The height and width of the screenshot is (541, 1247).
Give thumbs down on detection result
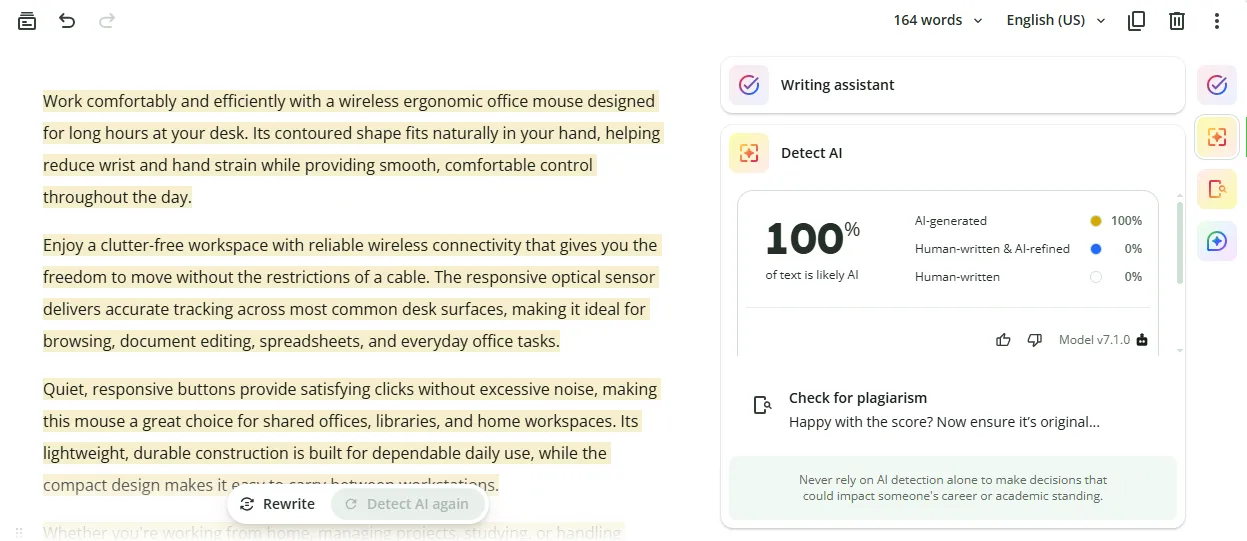tap(1035, 340)
